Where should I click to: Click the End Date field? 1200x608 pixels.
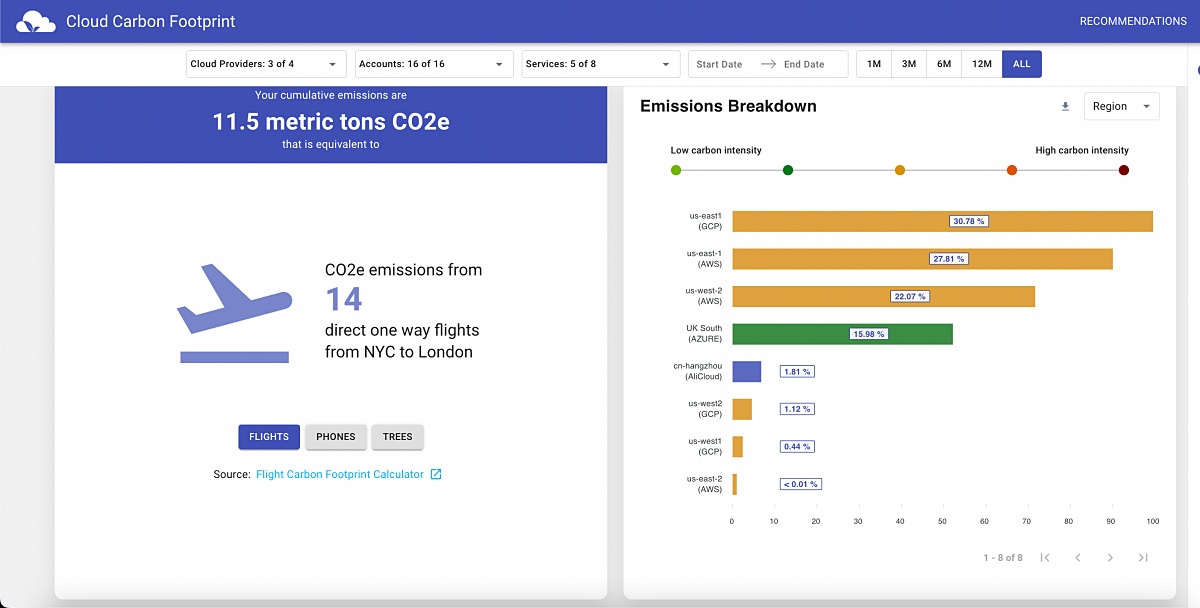pyautogui.click(x=804, y=64)
